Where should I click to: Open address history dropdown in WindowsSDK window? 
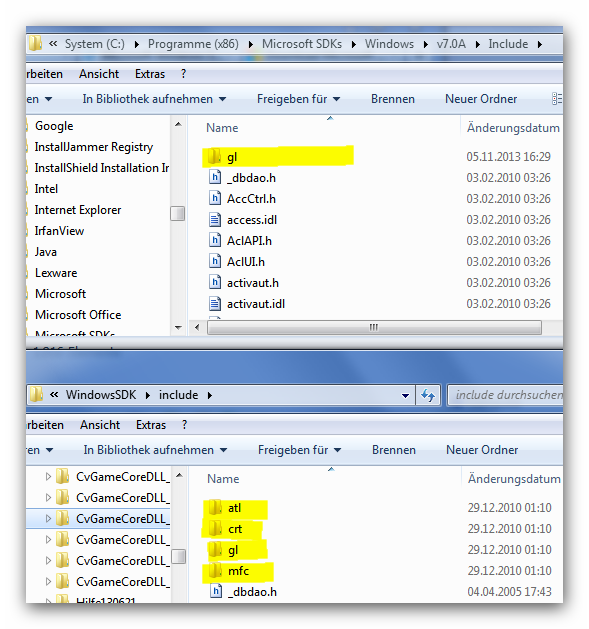click(405, 396)
